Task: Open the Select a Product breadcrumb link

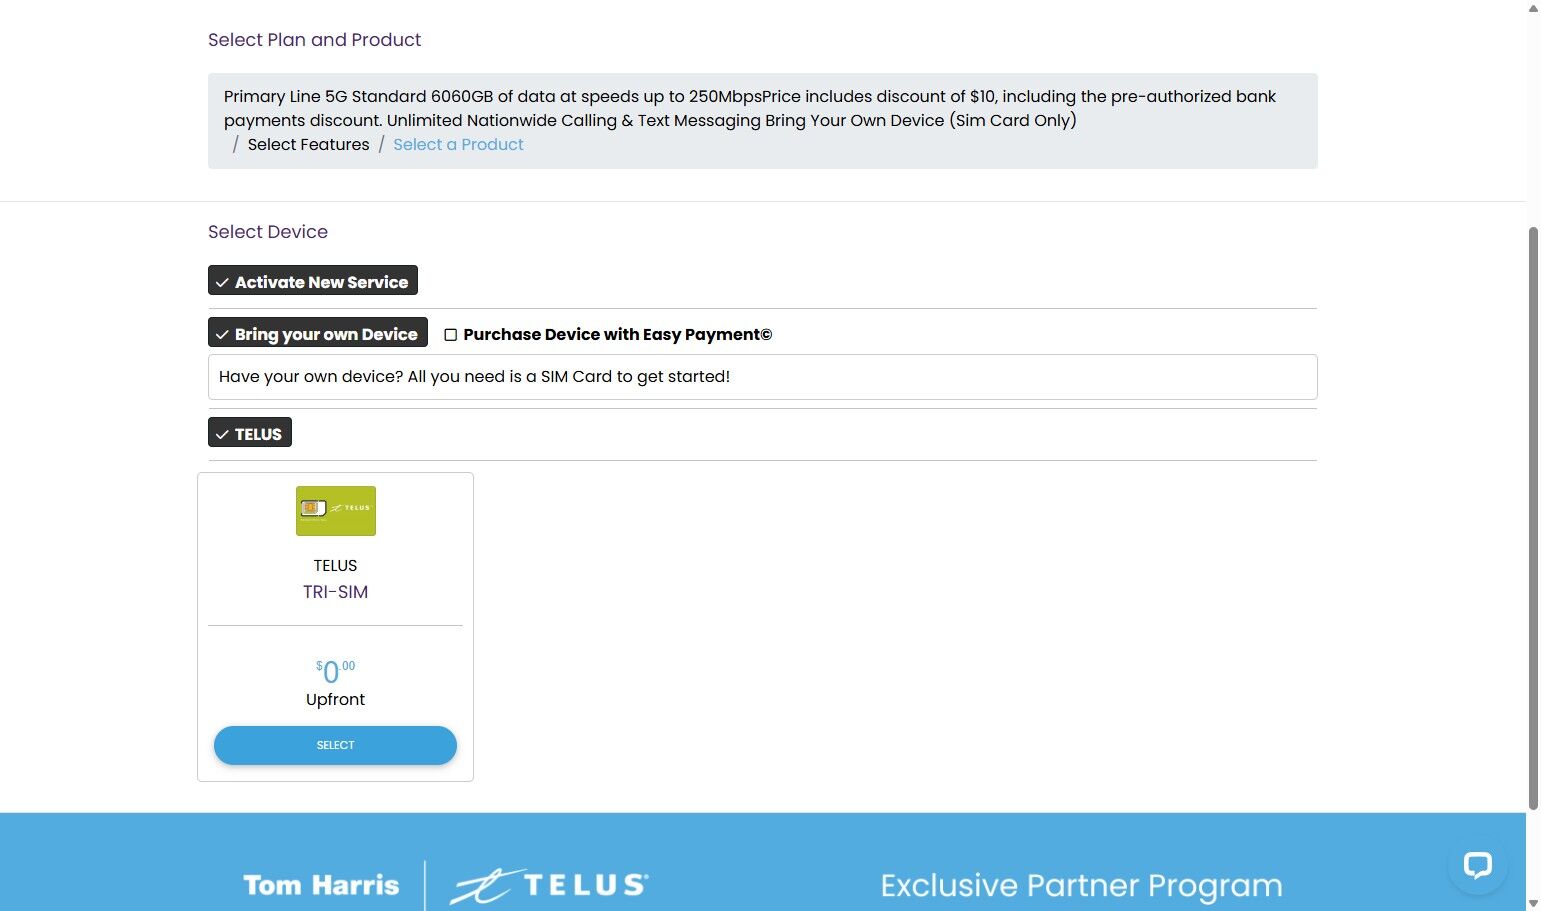Action: 458,144
